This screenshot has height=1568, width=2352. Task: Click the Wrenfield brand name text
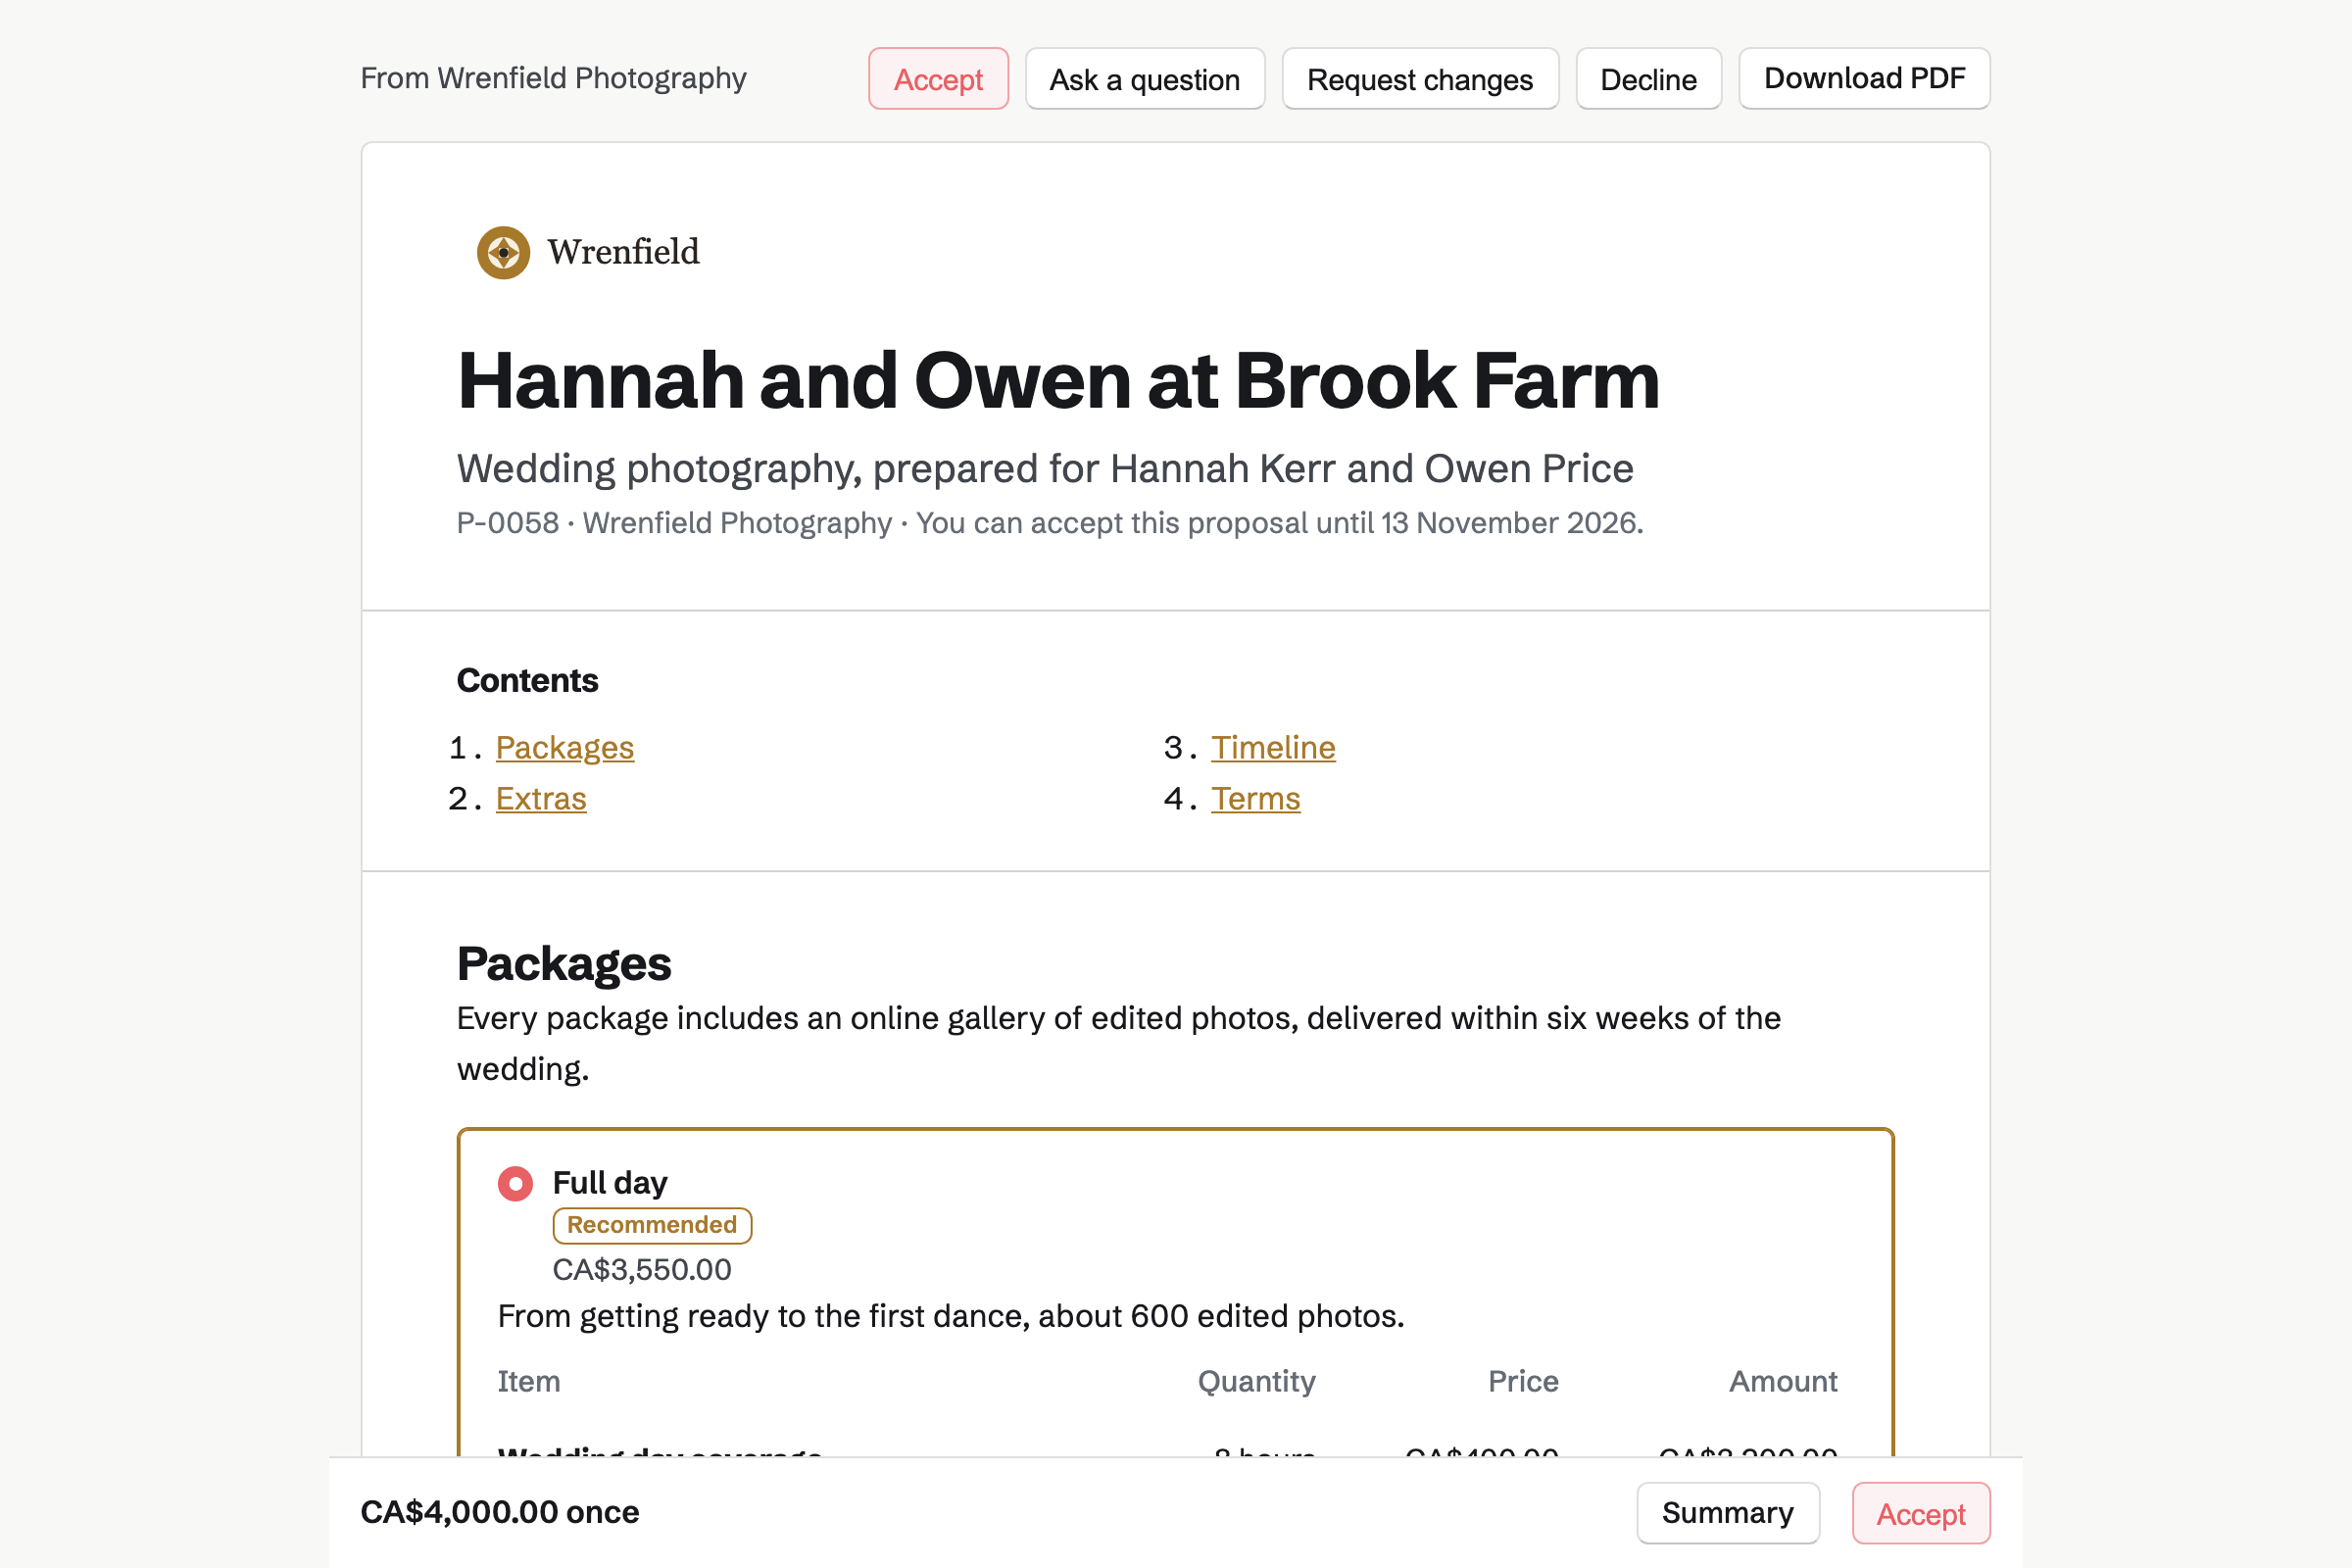point(623,252)
